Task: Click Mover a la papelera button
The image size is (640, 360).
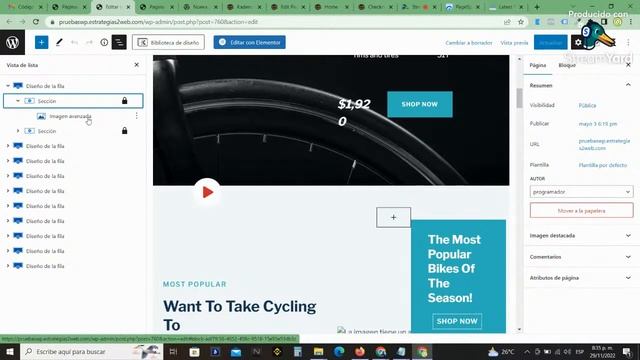Action: (x=581, y=211)
